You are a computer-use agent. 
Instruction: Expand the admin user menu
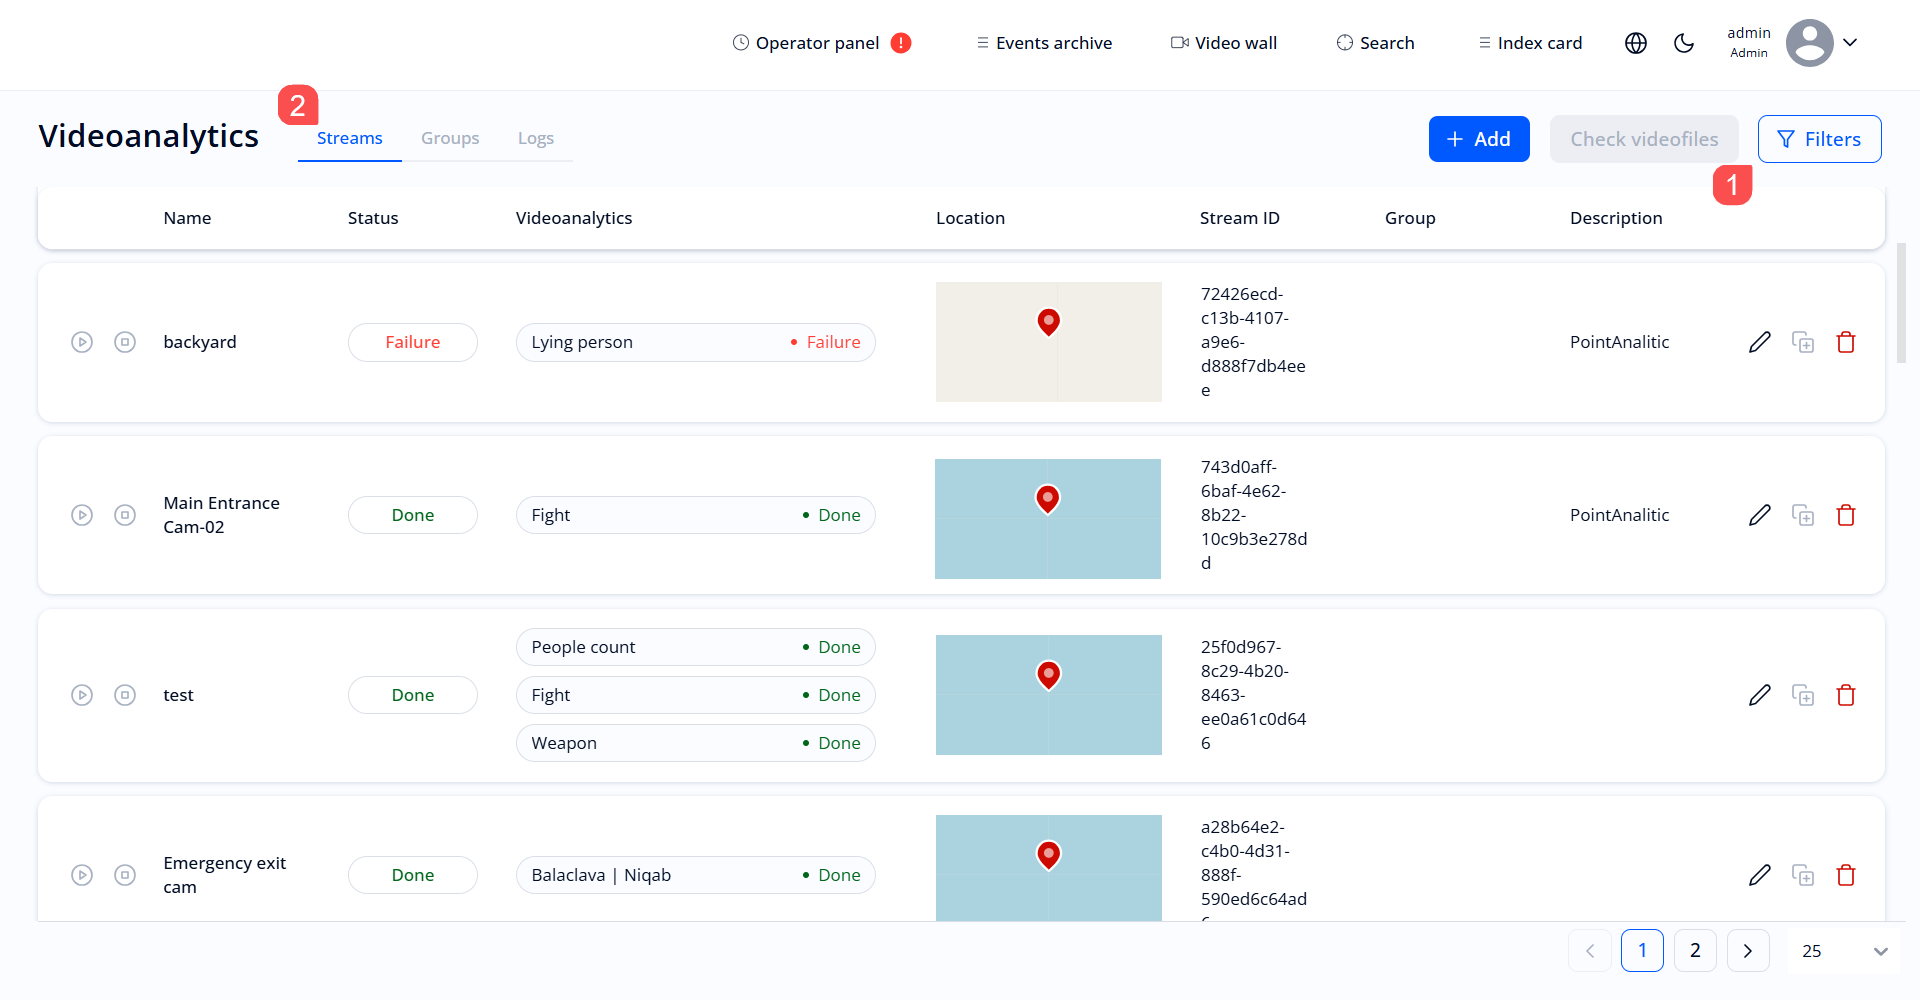point(1850,43)
